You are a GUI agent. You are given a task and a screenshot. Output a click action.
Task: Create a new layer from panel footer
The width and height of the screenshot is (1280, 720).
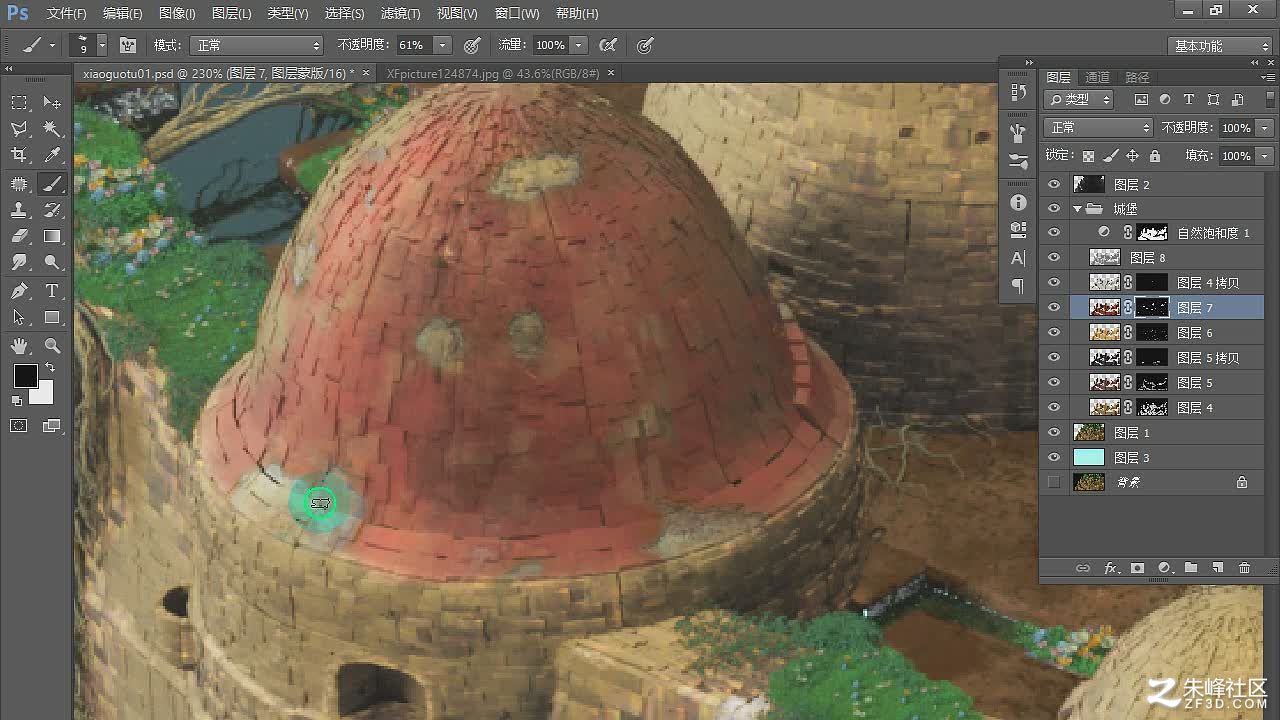pyautogui.click(x=1218, y=568)
